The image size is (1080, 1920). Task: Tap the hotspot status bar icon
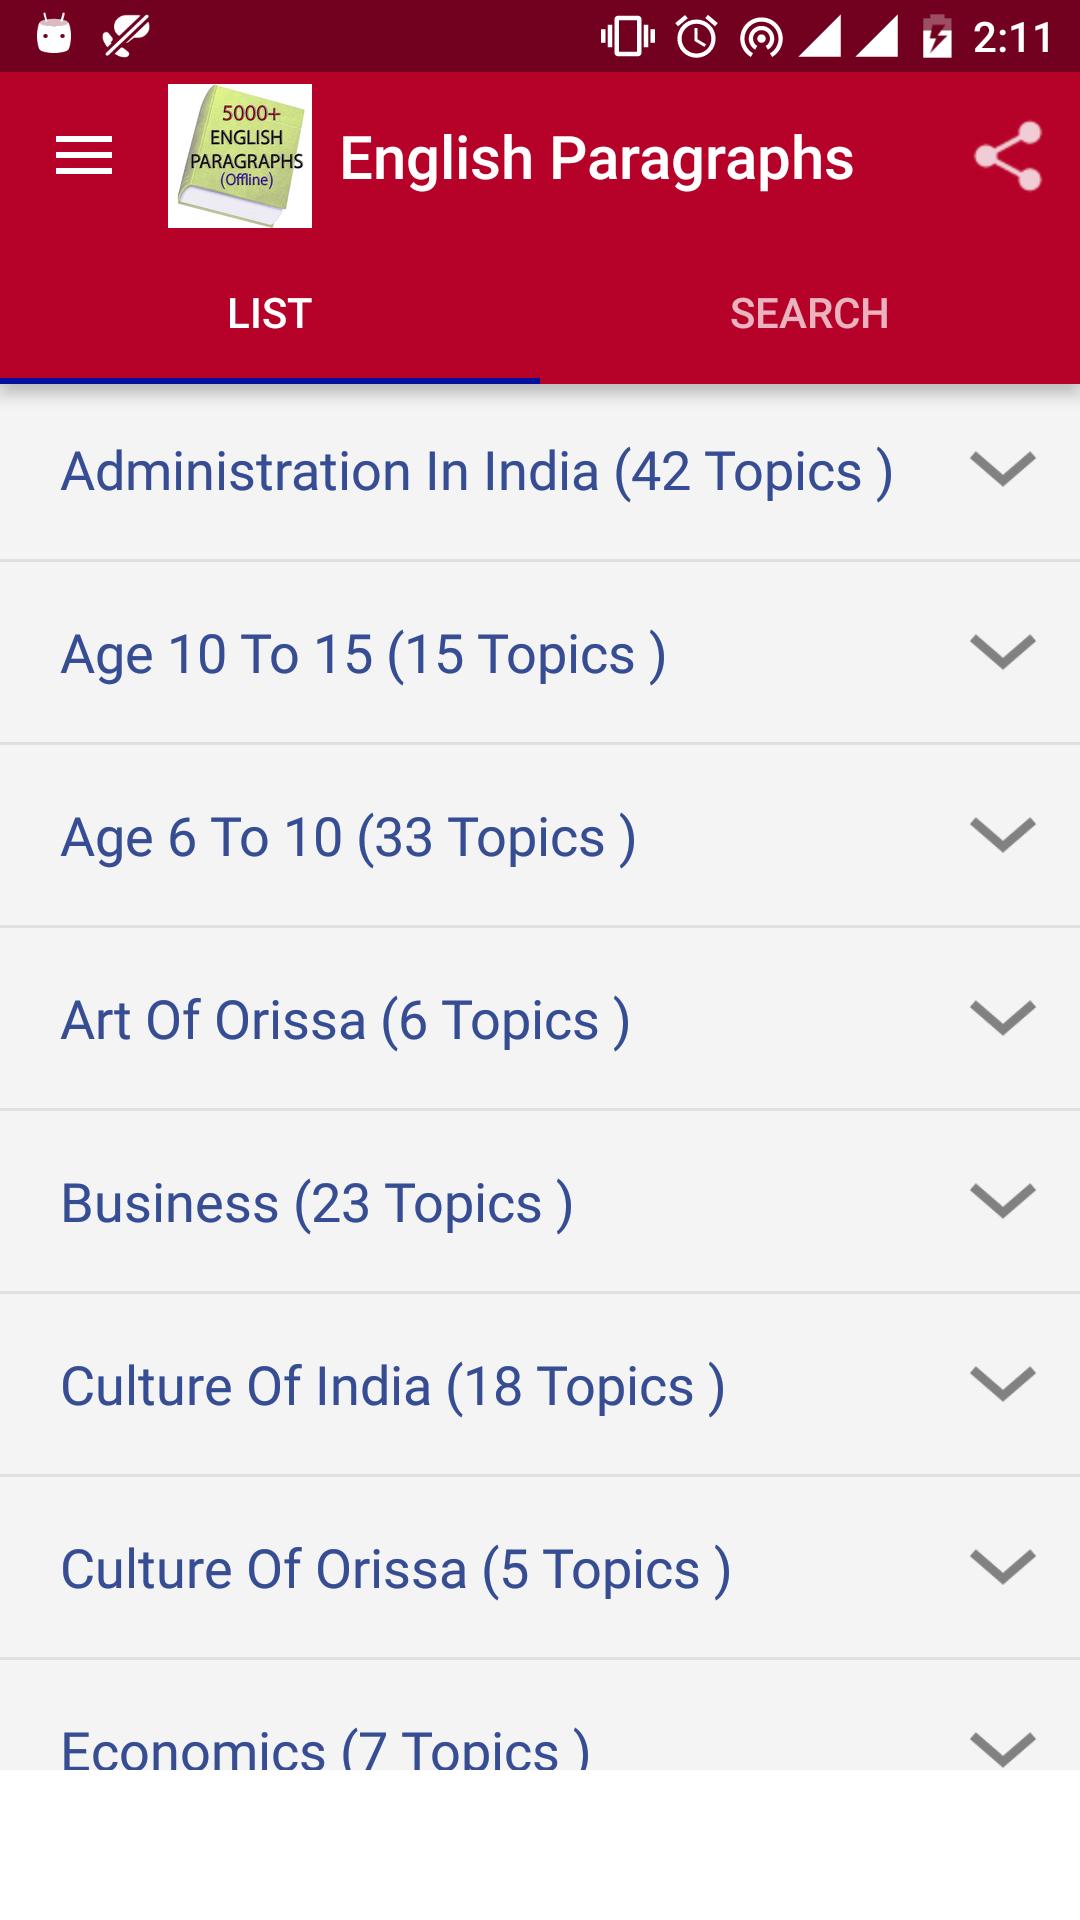pos(761,39)
